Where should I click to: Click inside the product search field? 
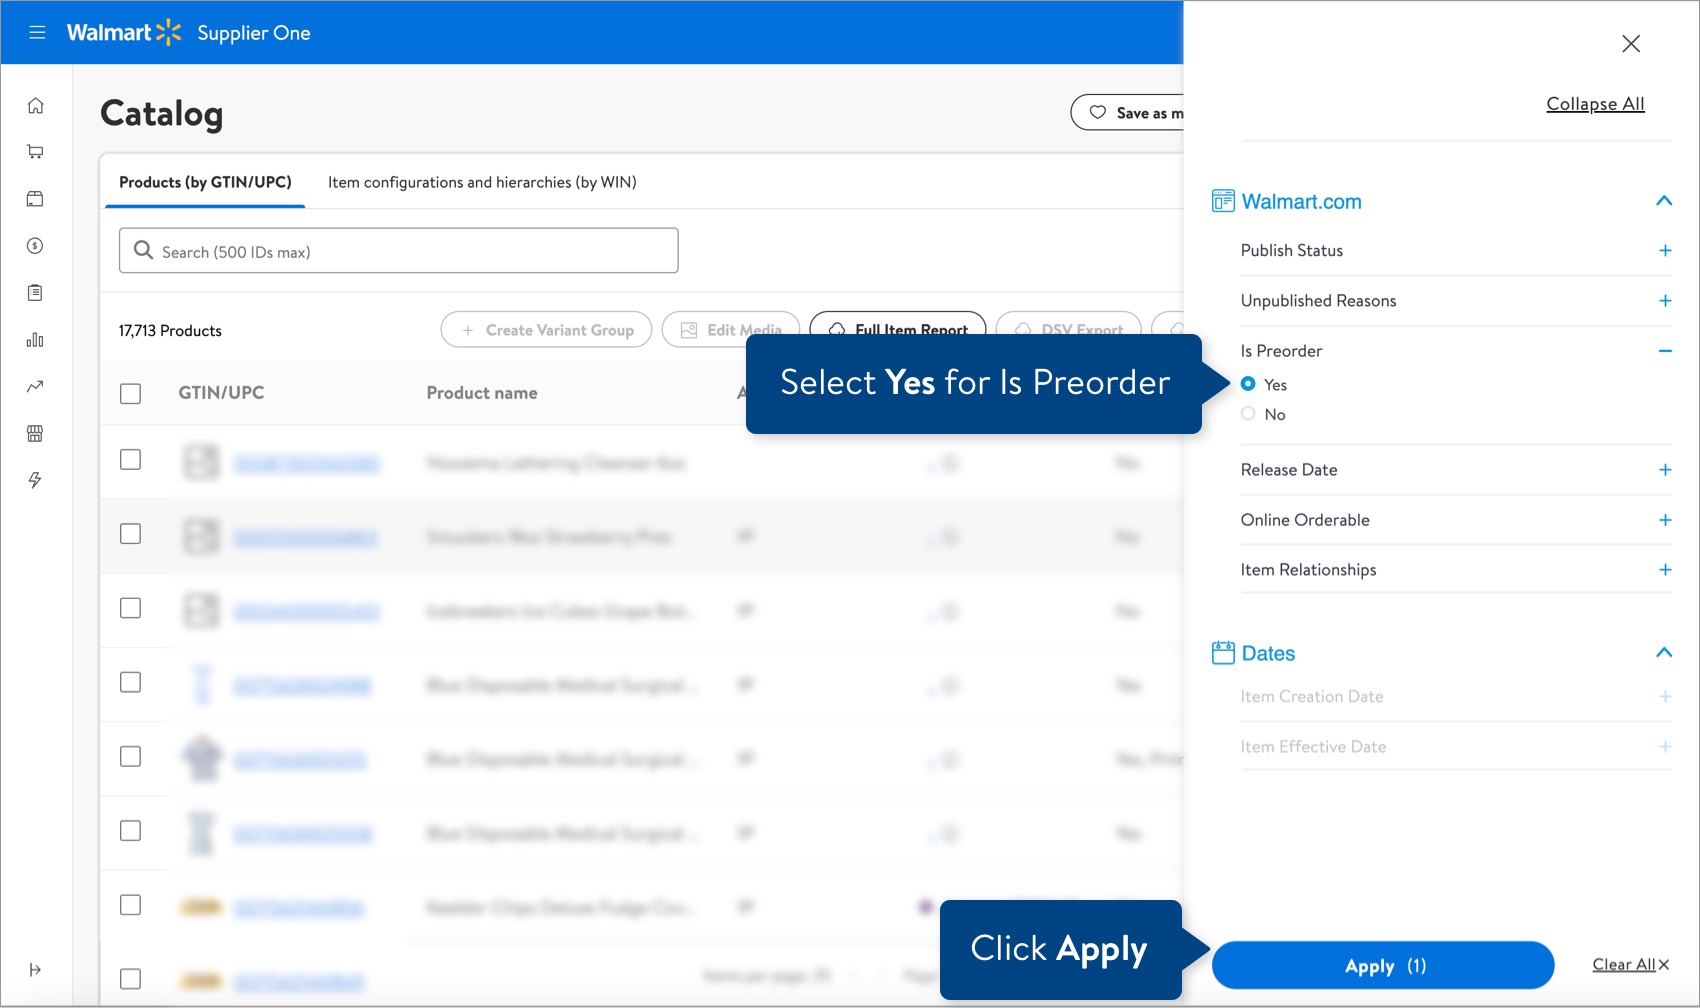pyautogui.click(x=398, y=250)
